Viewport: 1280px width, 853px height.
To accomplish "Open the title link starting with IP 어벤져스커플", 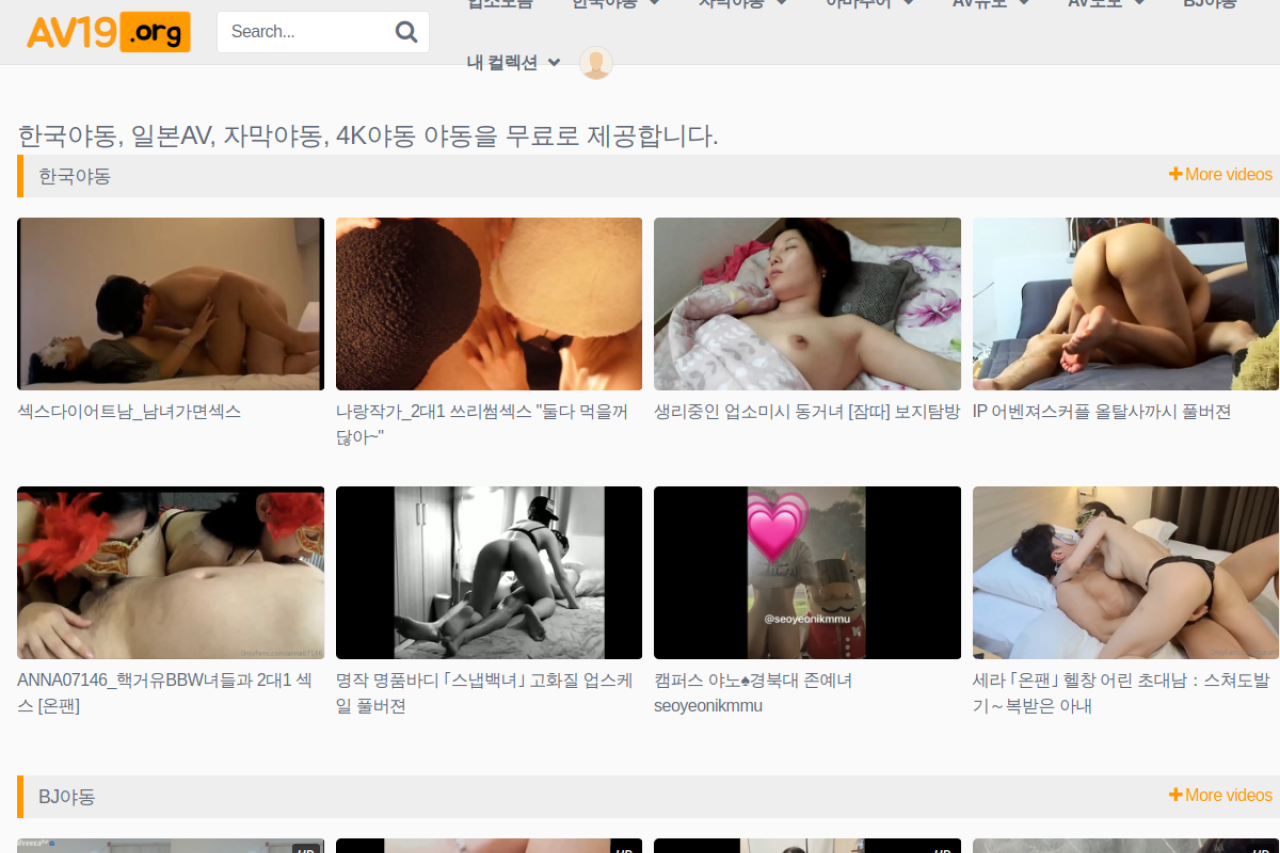I will click(x=1102, y=412).
